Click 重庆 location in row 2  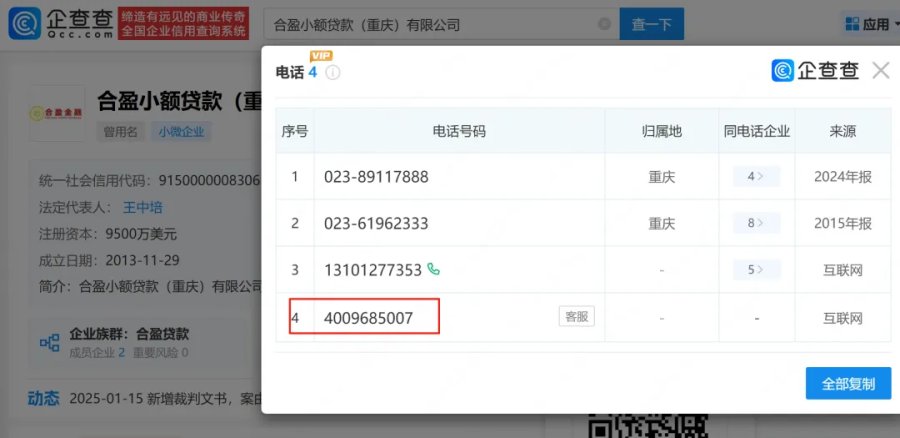click(x=661, y=223)
